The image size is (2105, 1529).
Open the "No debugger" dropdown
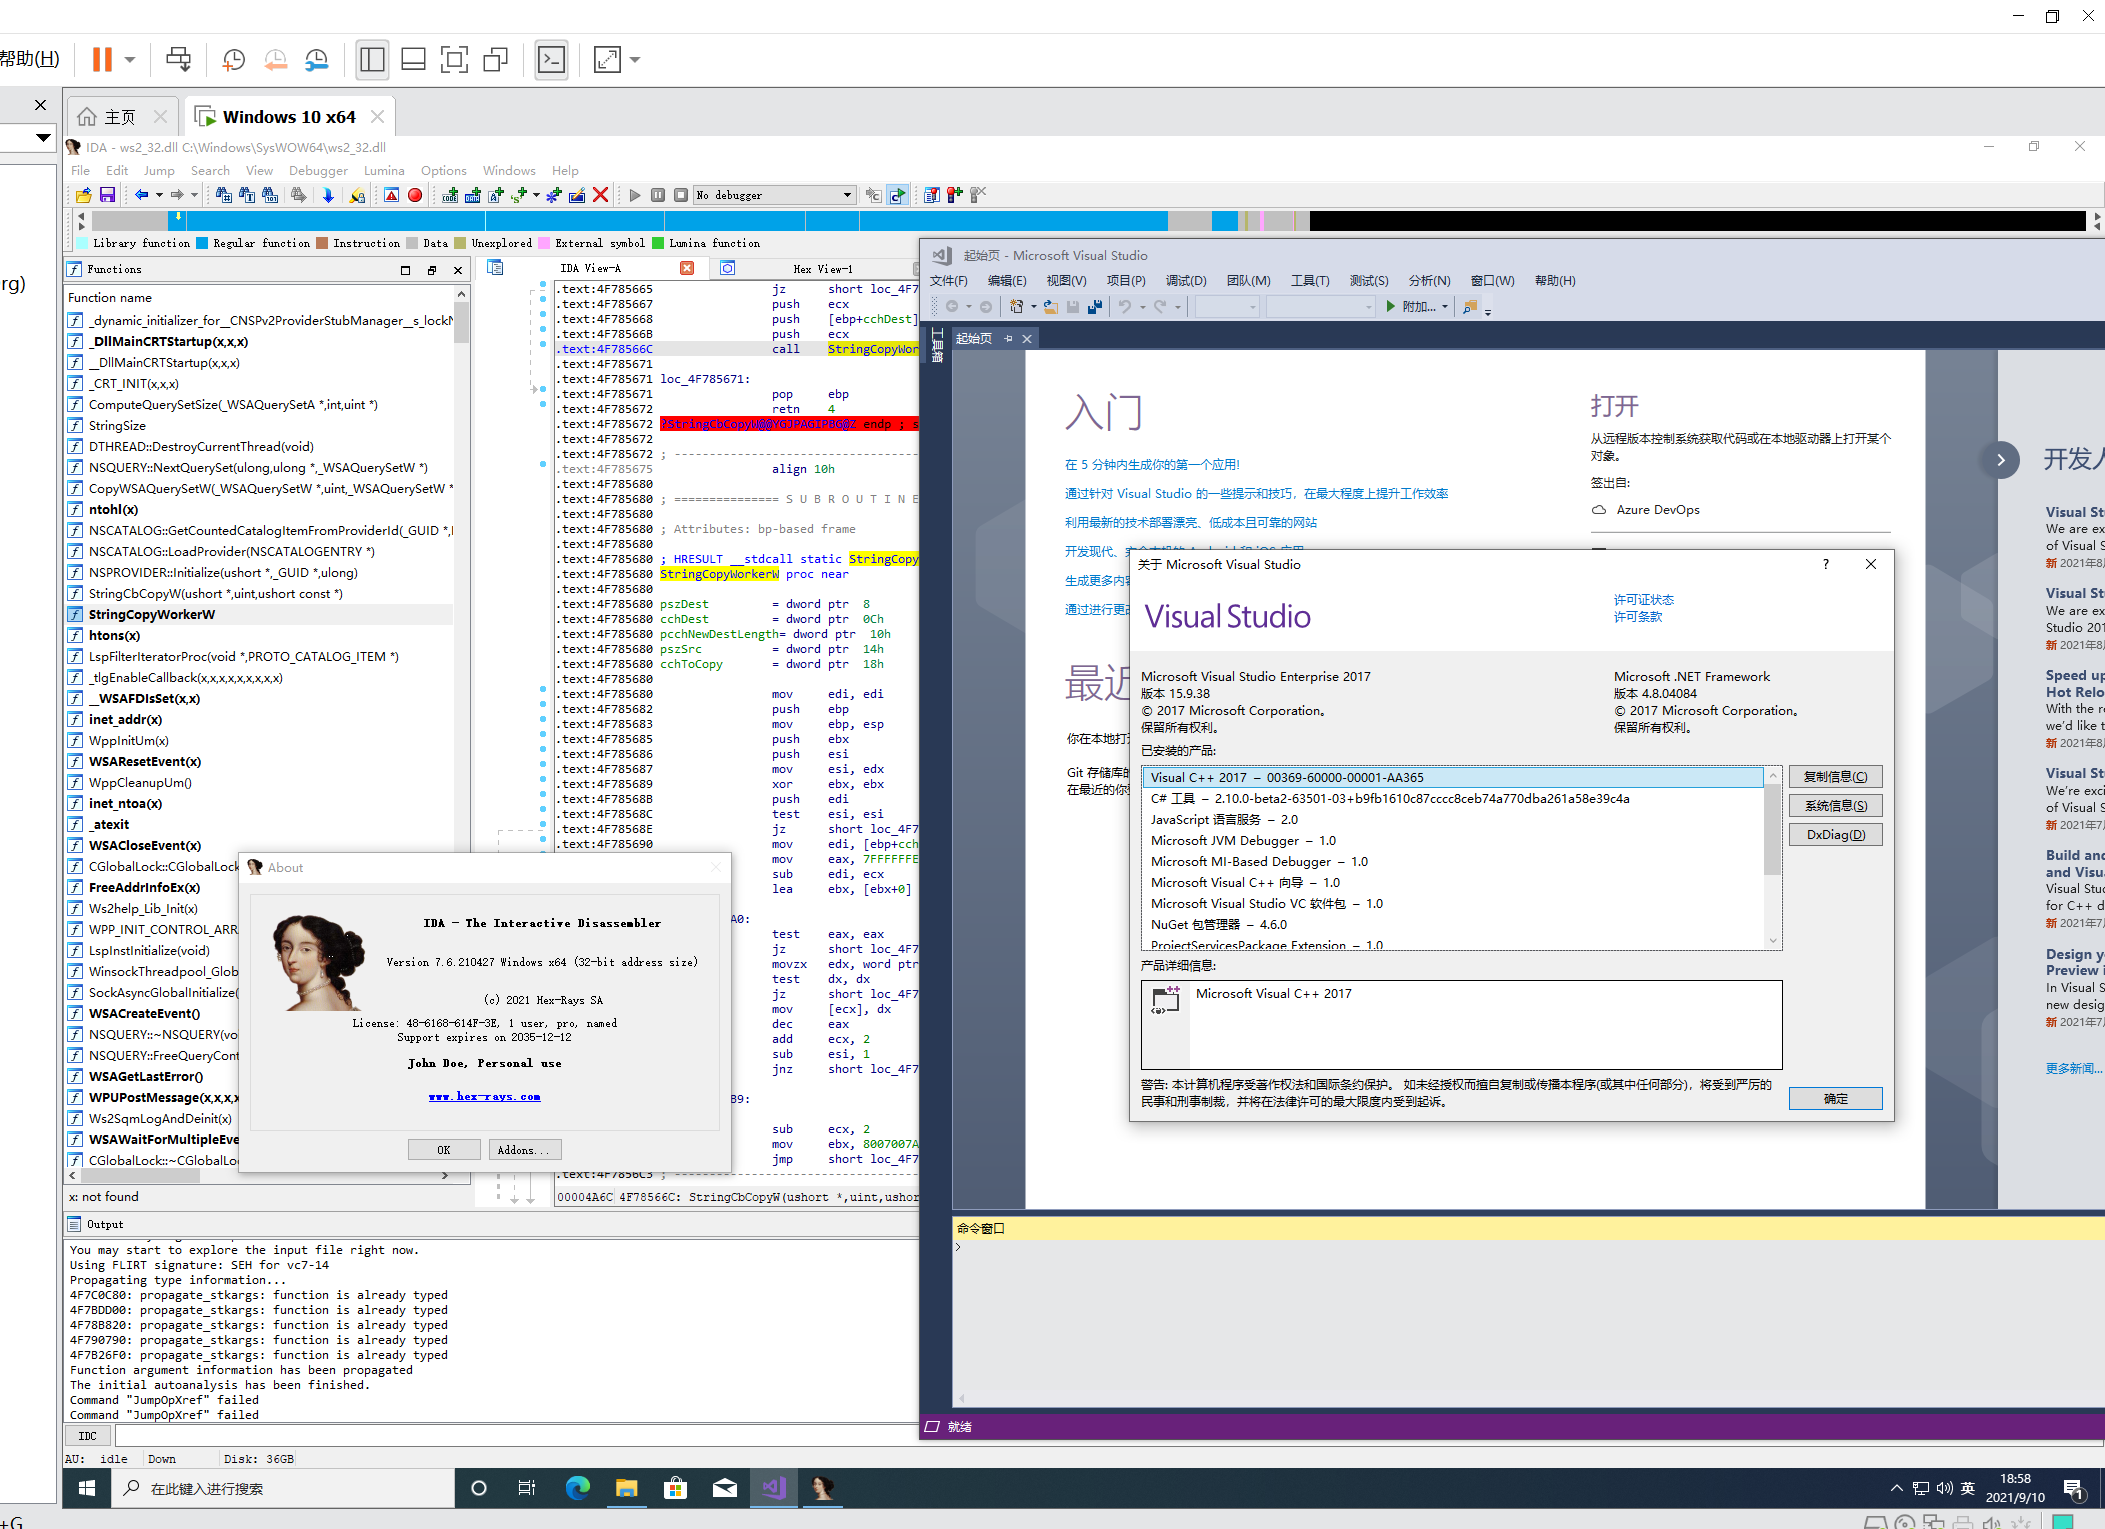pos(847,195)
